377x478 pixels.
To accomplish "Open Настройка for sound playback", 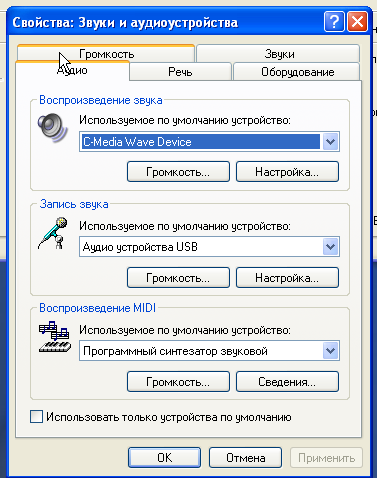I will click(x=287, y=172).
